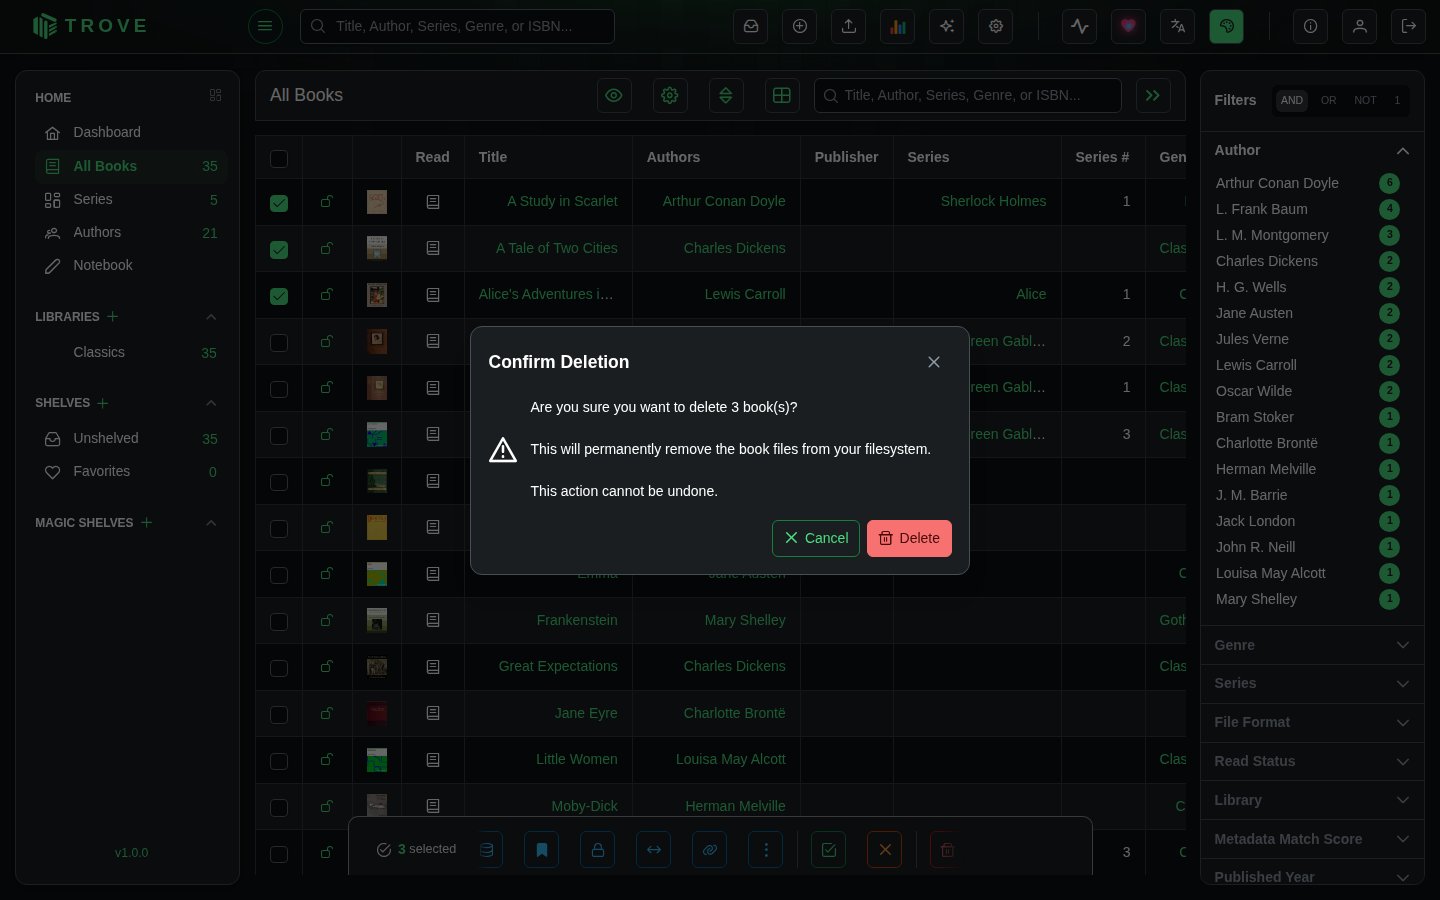
Task: Collapse the LIBRARIES sidebar section
Action: click(x=211, y=317)
